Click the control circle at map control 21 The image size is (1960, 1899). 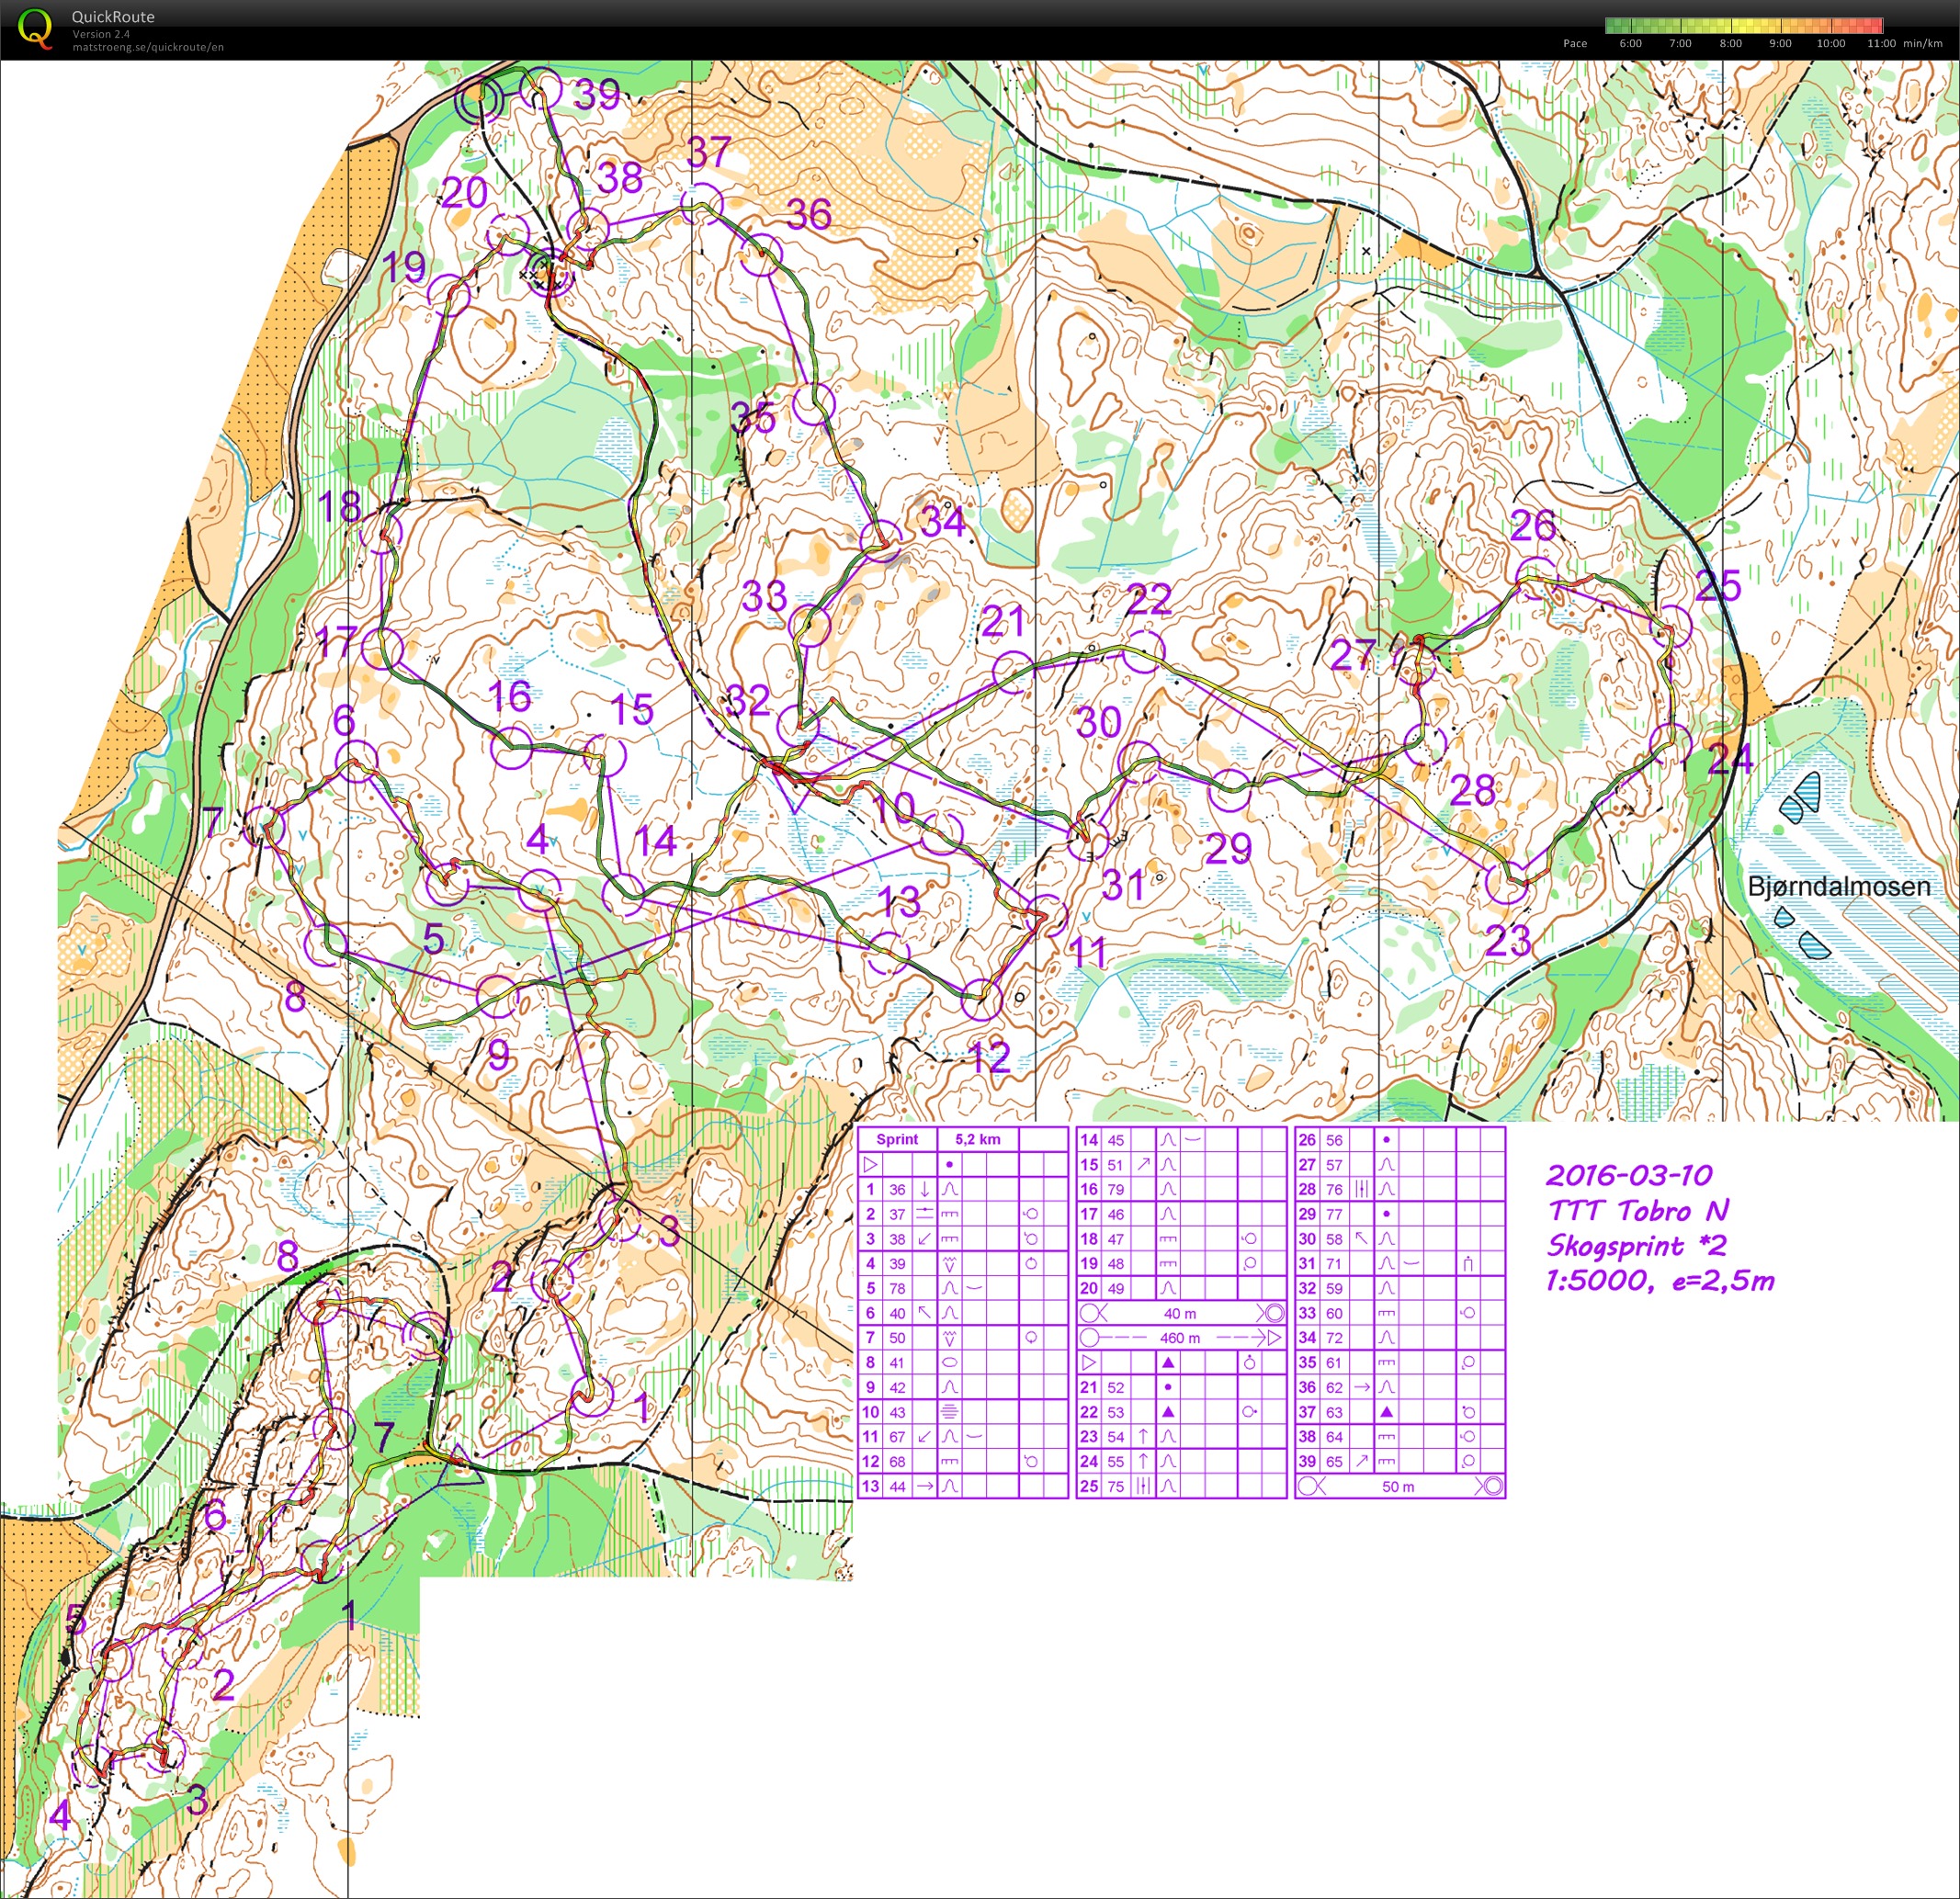click(x=1013, y=672)
